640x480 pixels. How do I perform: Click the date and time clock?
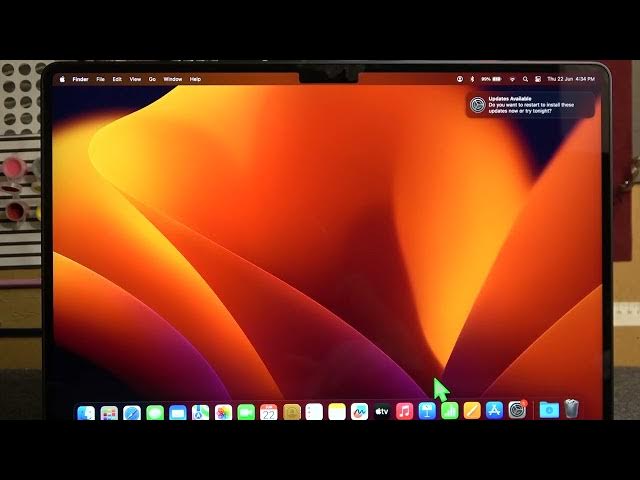571,79
